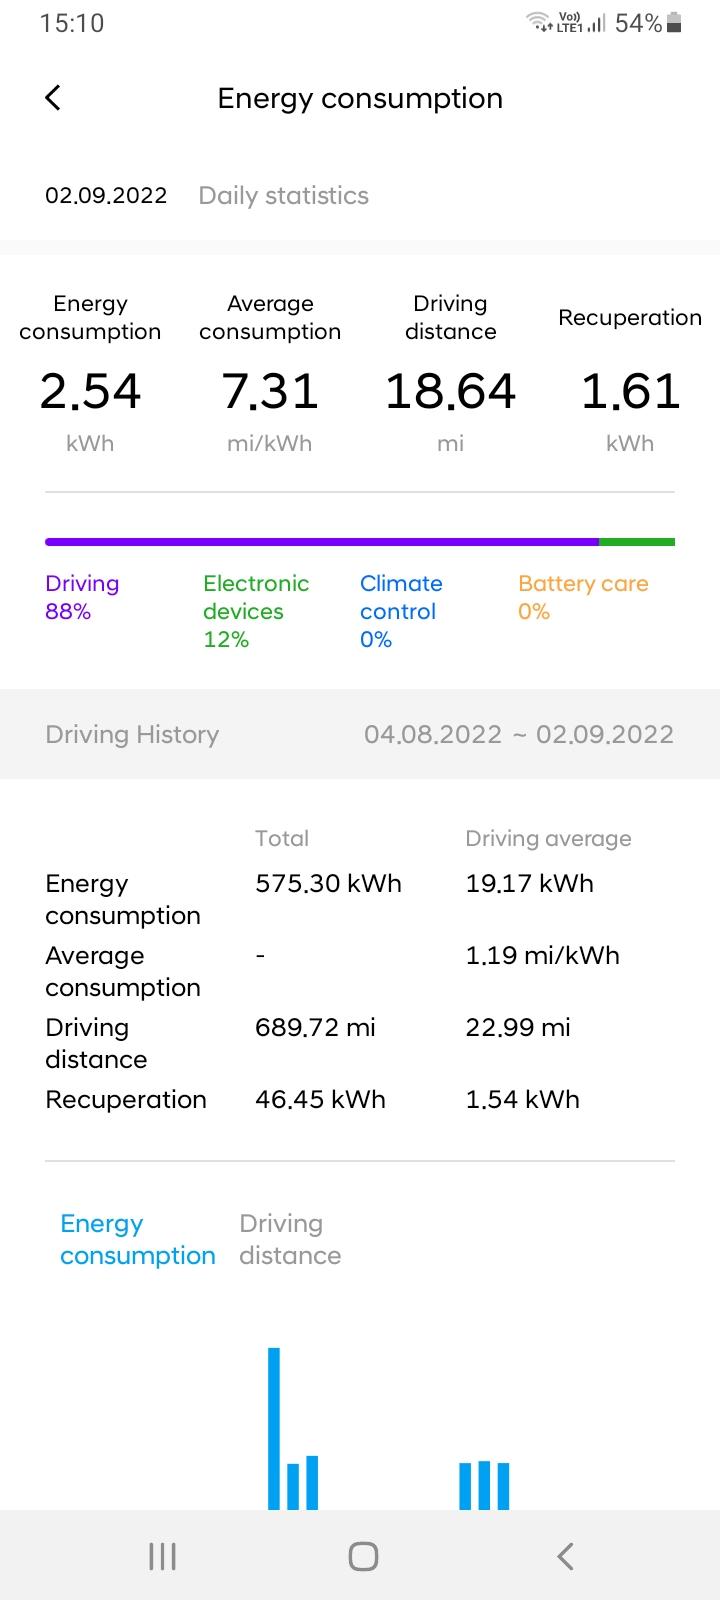
Task: Select the Electronic devices 12% legend entry
Action: pyautogui.click(x=255, y=611)
